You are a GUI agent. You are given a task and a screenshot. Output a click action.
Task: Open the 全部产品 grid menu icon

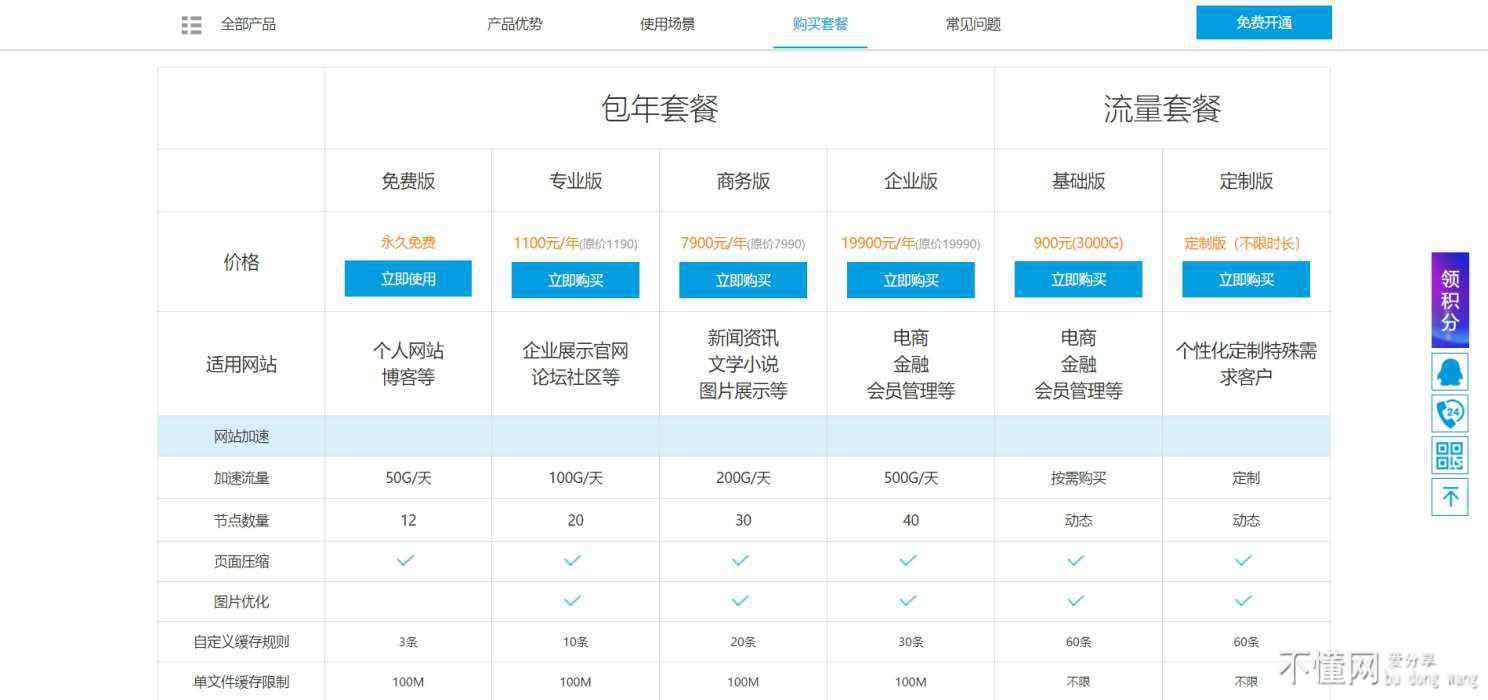pyautogui.click(x=191, y=25)
